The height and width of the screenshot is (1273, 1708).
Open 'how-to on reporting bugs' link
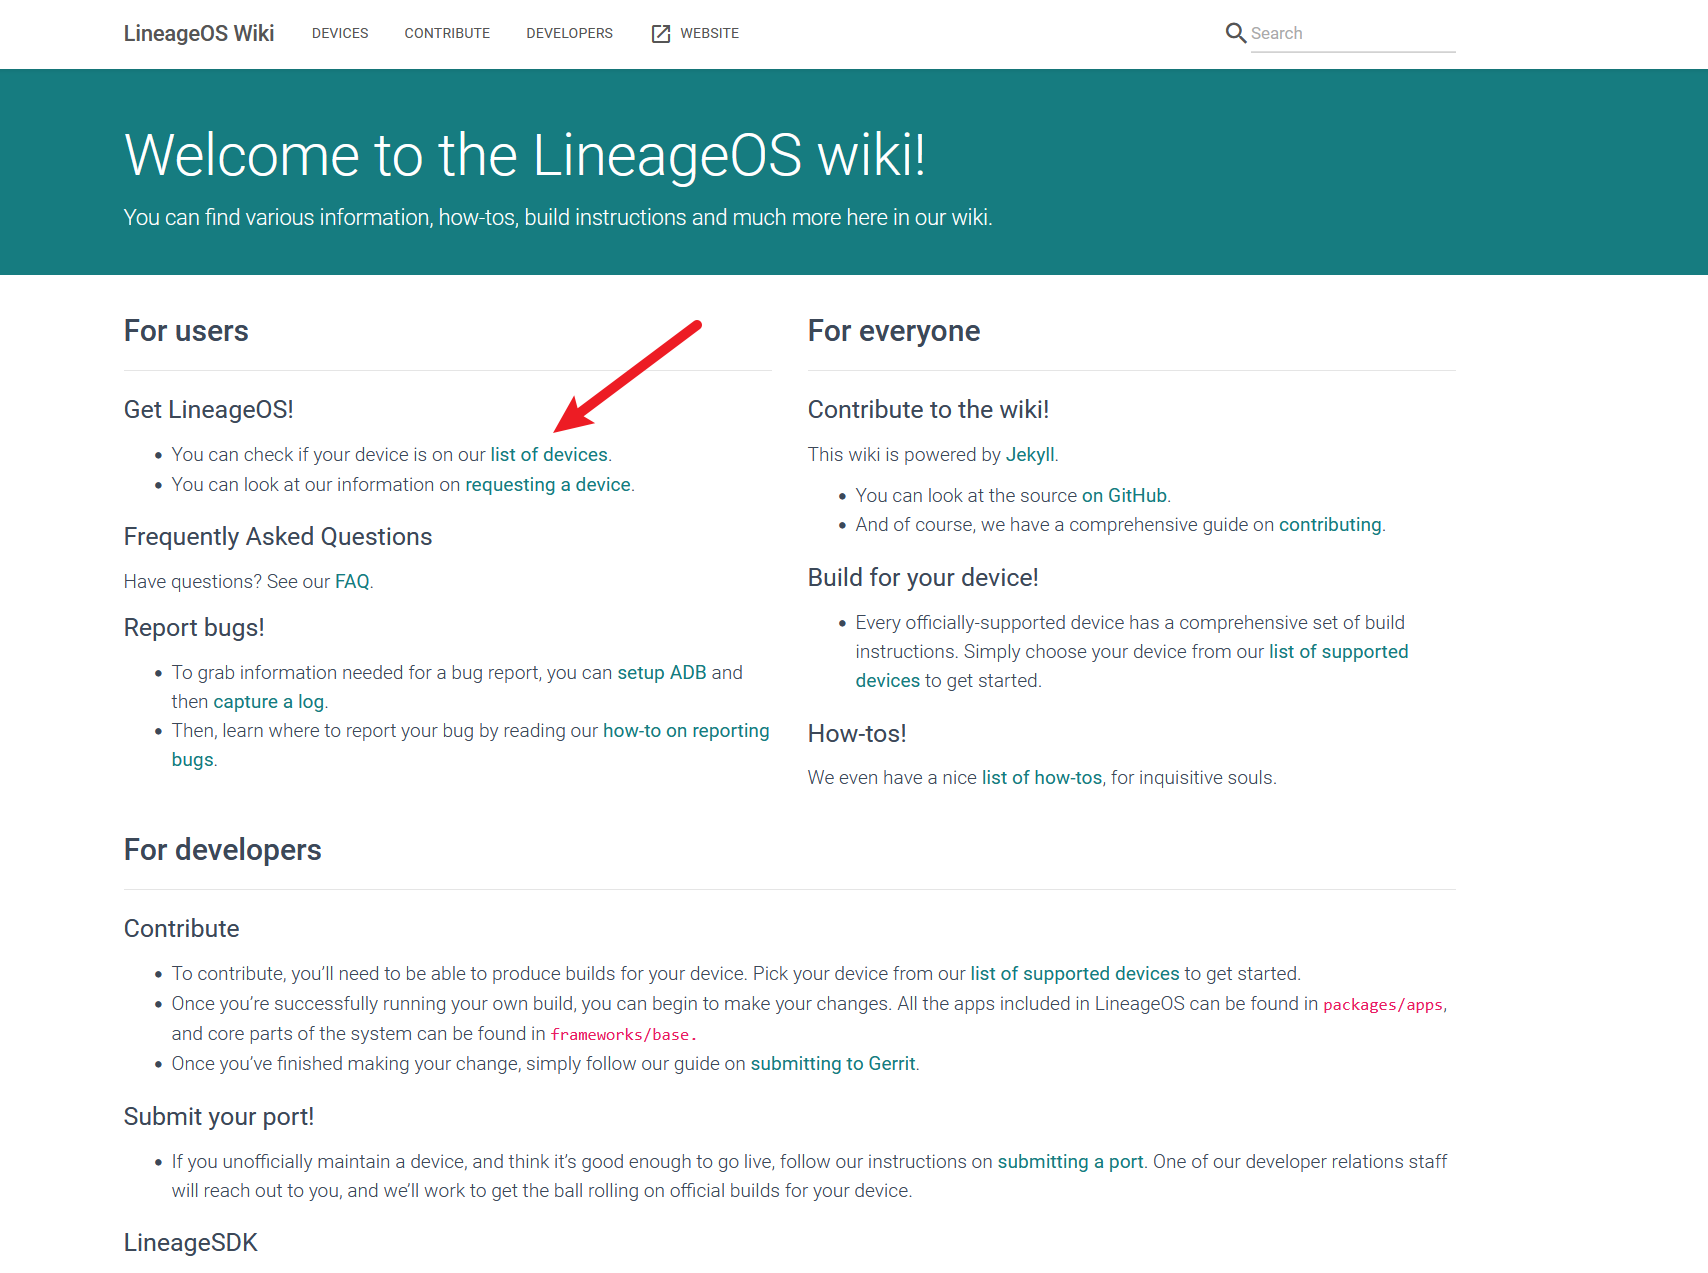pos(686,730)
